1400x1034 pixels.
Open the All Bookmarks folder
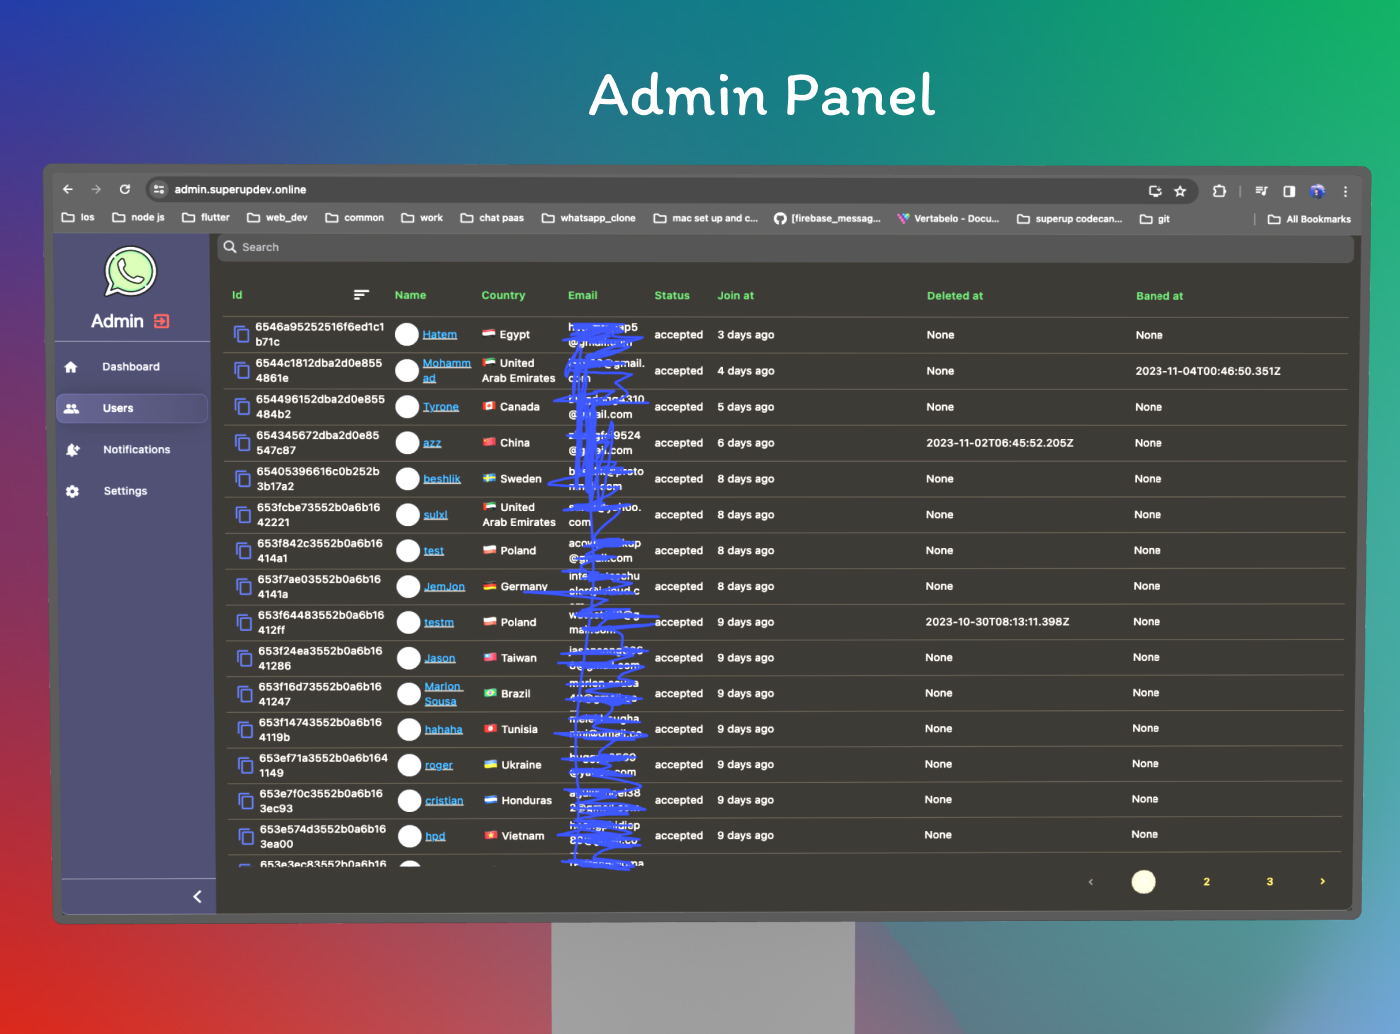click(x=1309, y=219)
